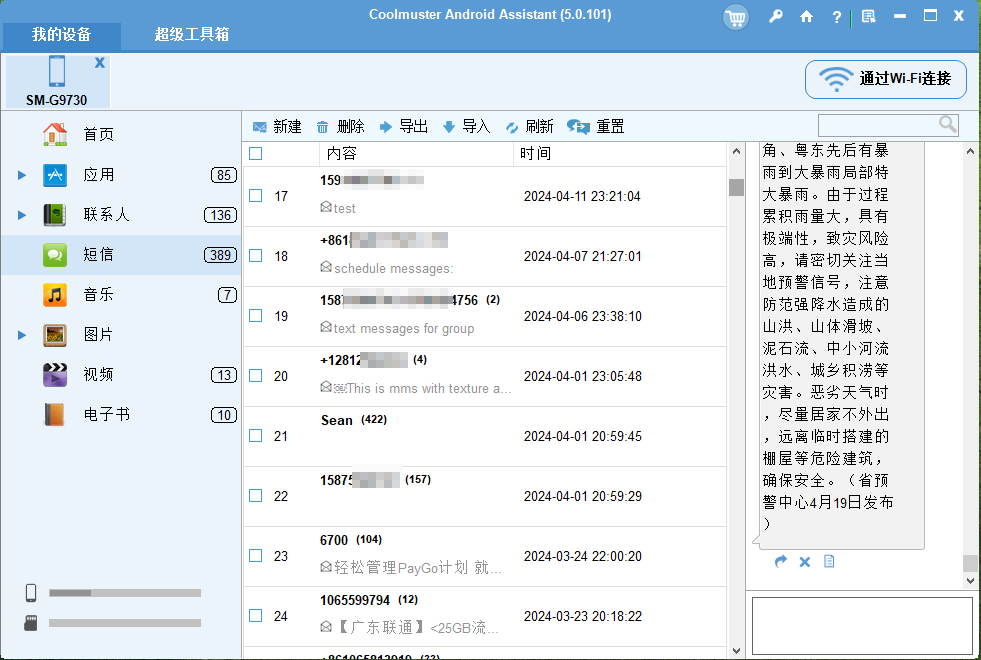Viewport: 981px width, 660px height.
Task: Toggle the select-all checkbox in header
Action: tap(255, 153)
